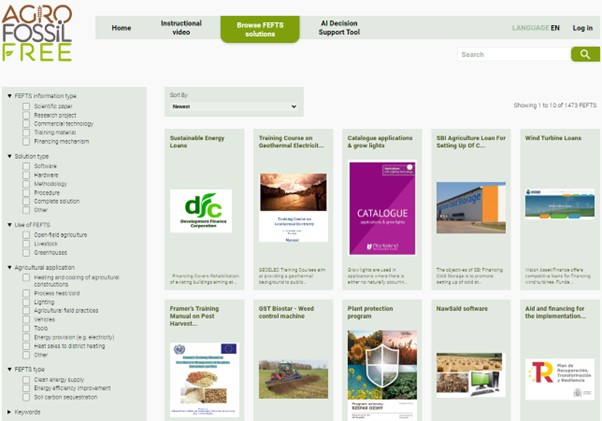Open the Sort By Newest dropdown
The height and width of the screenshot is (421, 602).
click(234, 106)
